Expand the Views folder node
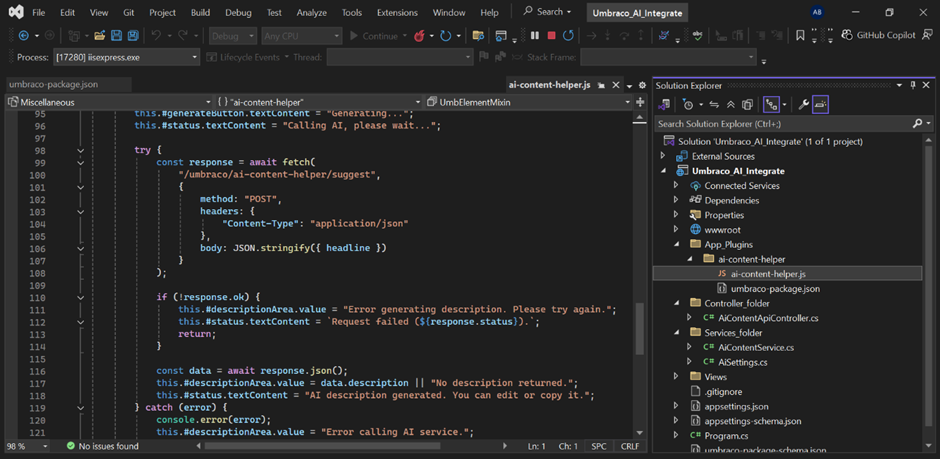The height and width of the screenshot is (459, 940). point(676,377)
